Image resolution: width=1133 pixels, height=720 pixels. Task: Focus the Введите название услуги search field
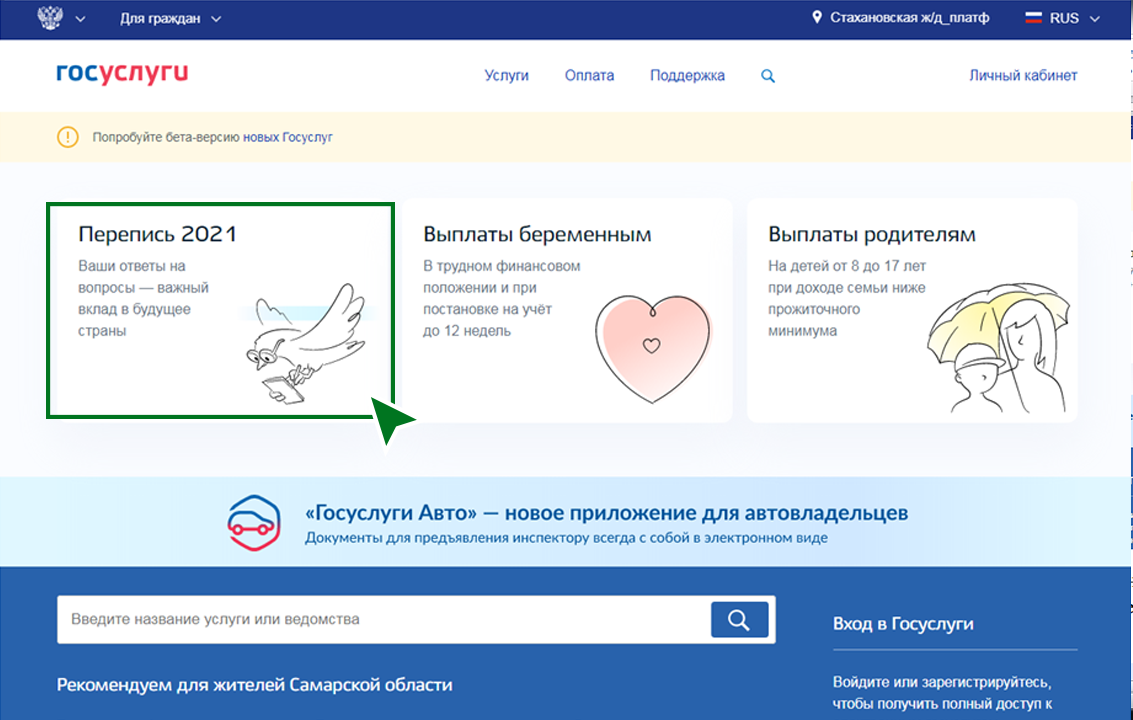click(x=384, y=620)
